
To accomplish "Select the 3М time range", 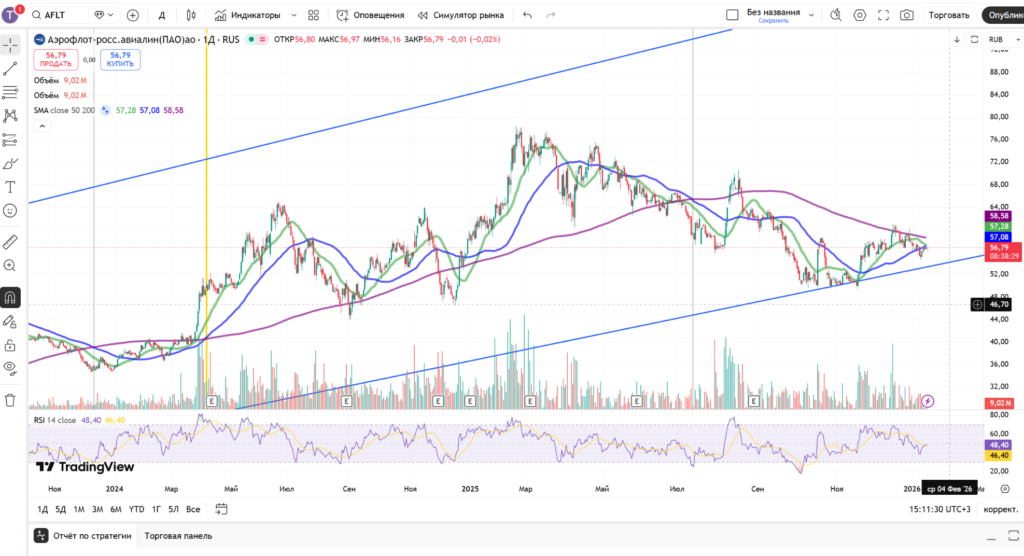I will (x=97, y=509).
